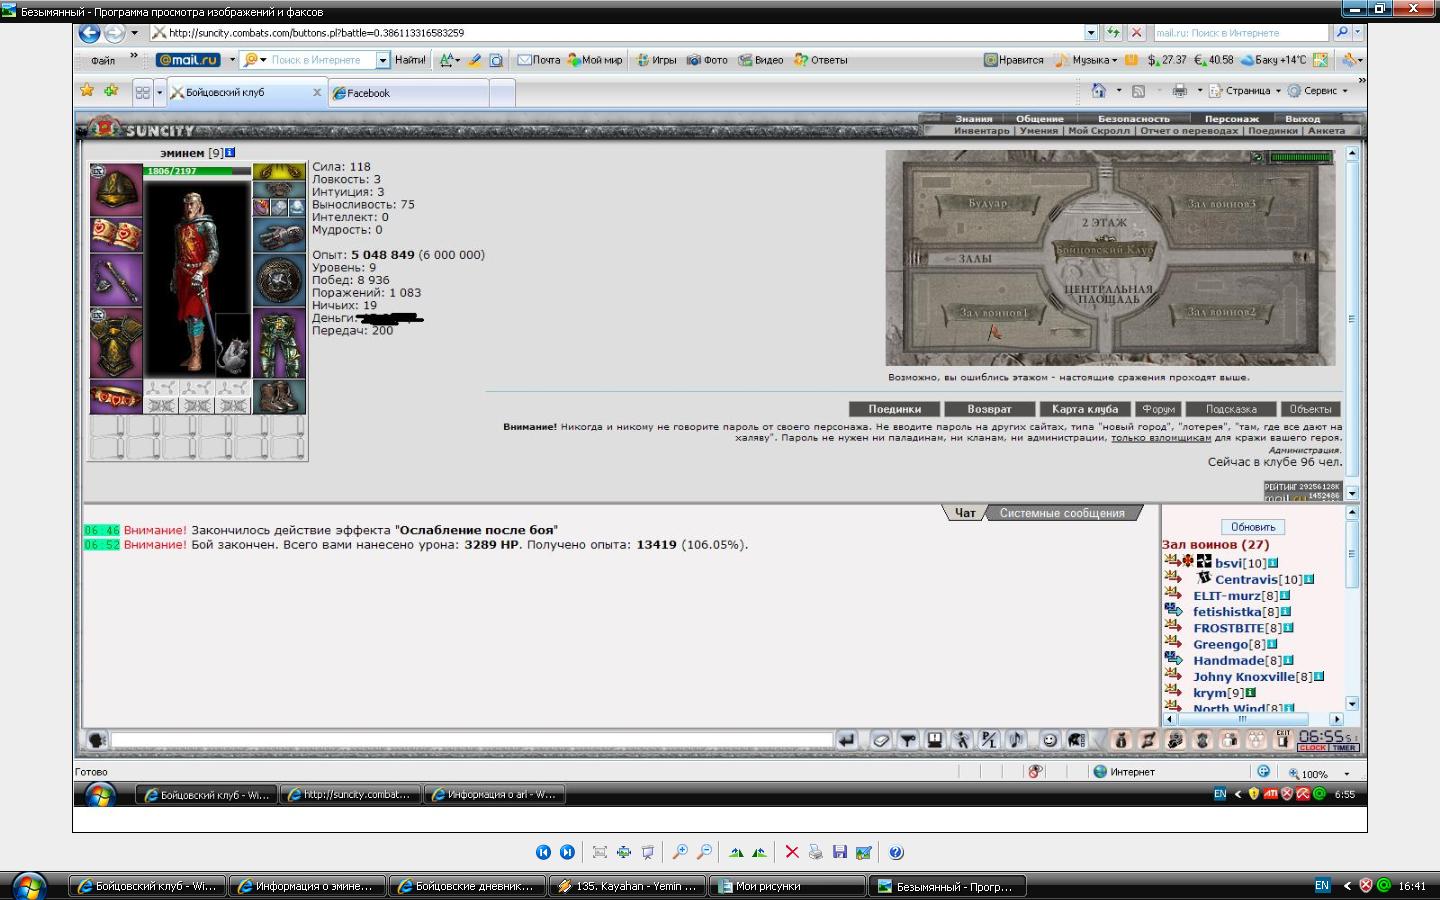Open the Знания menu in game header

[x=973, y=118]
